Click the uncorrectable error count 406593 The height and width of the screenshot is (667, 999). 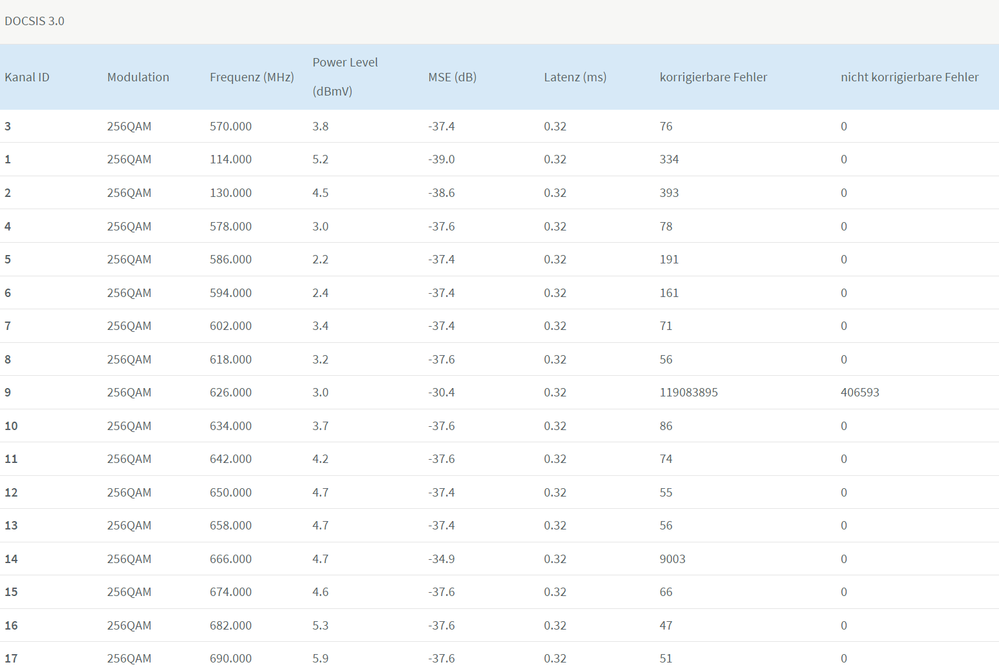click(x=860, y=392)
